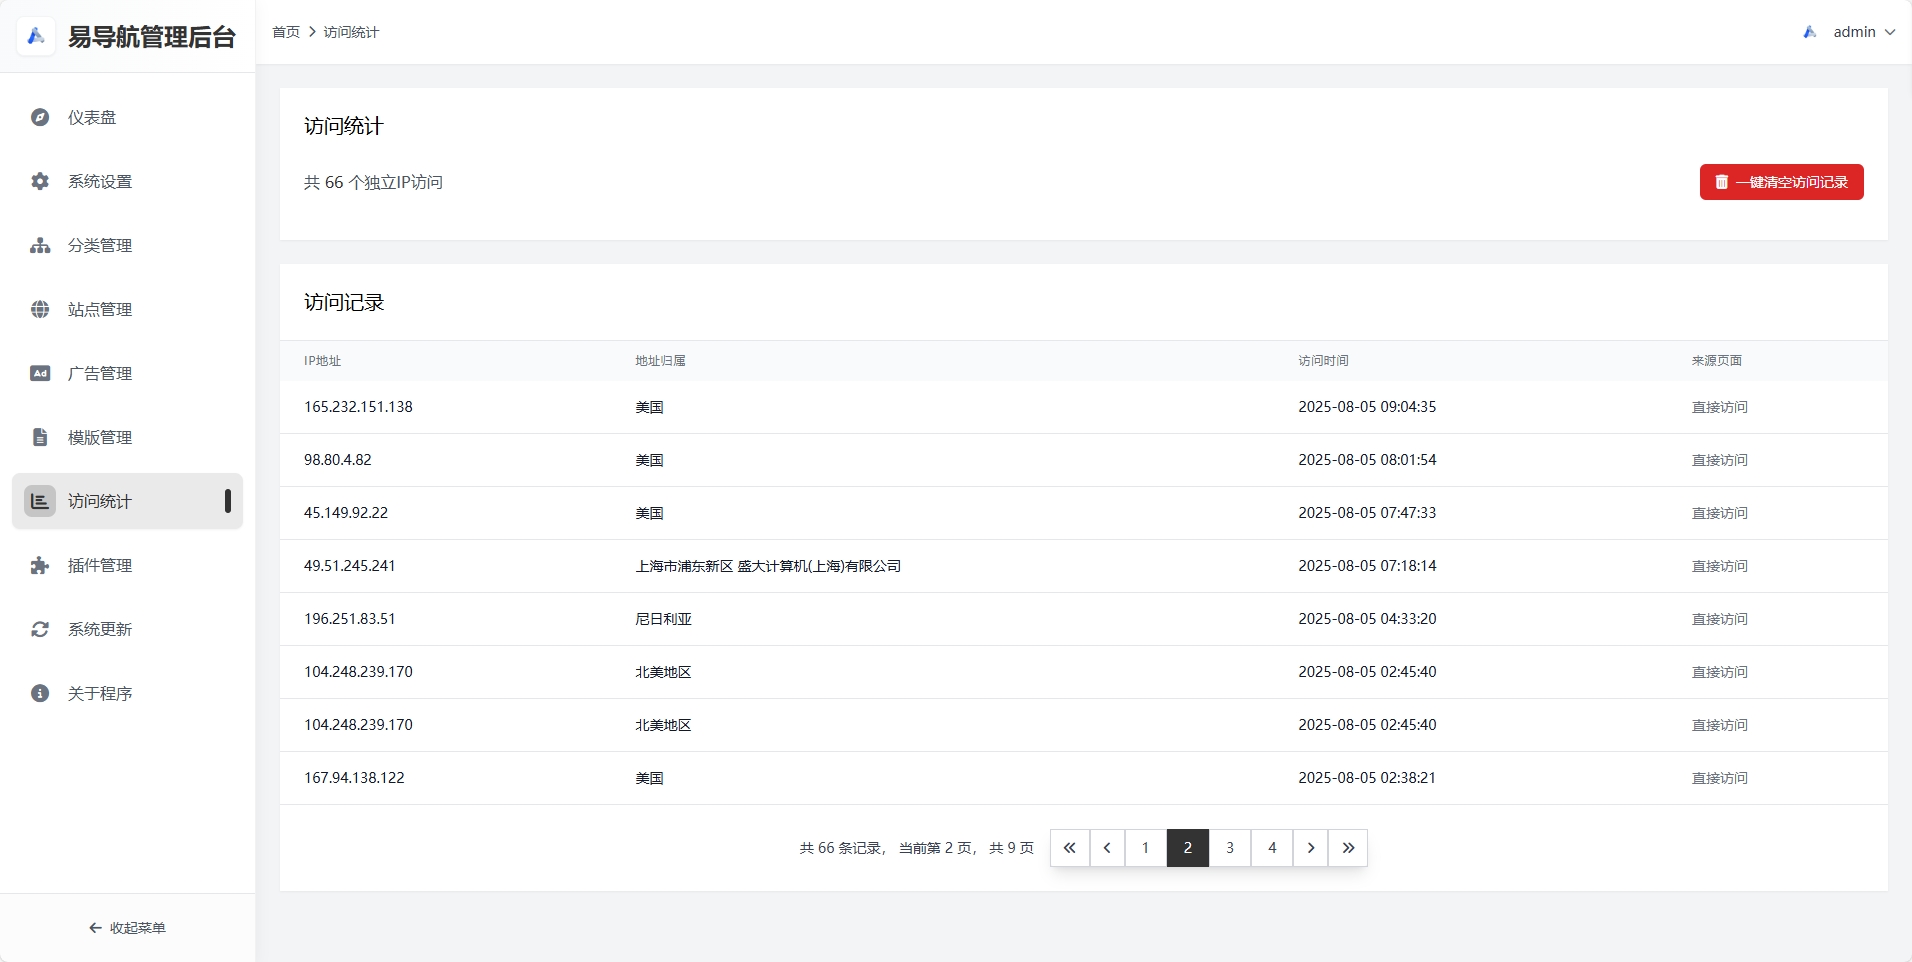This screenshot has width=1912, height=962.
Task: Select the site management globe icon
Action: coord(40,309)
